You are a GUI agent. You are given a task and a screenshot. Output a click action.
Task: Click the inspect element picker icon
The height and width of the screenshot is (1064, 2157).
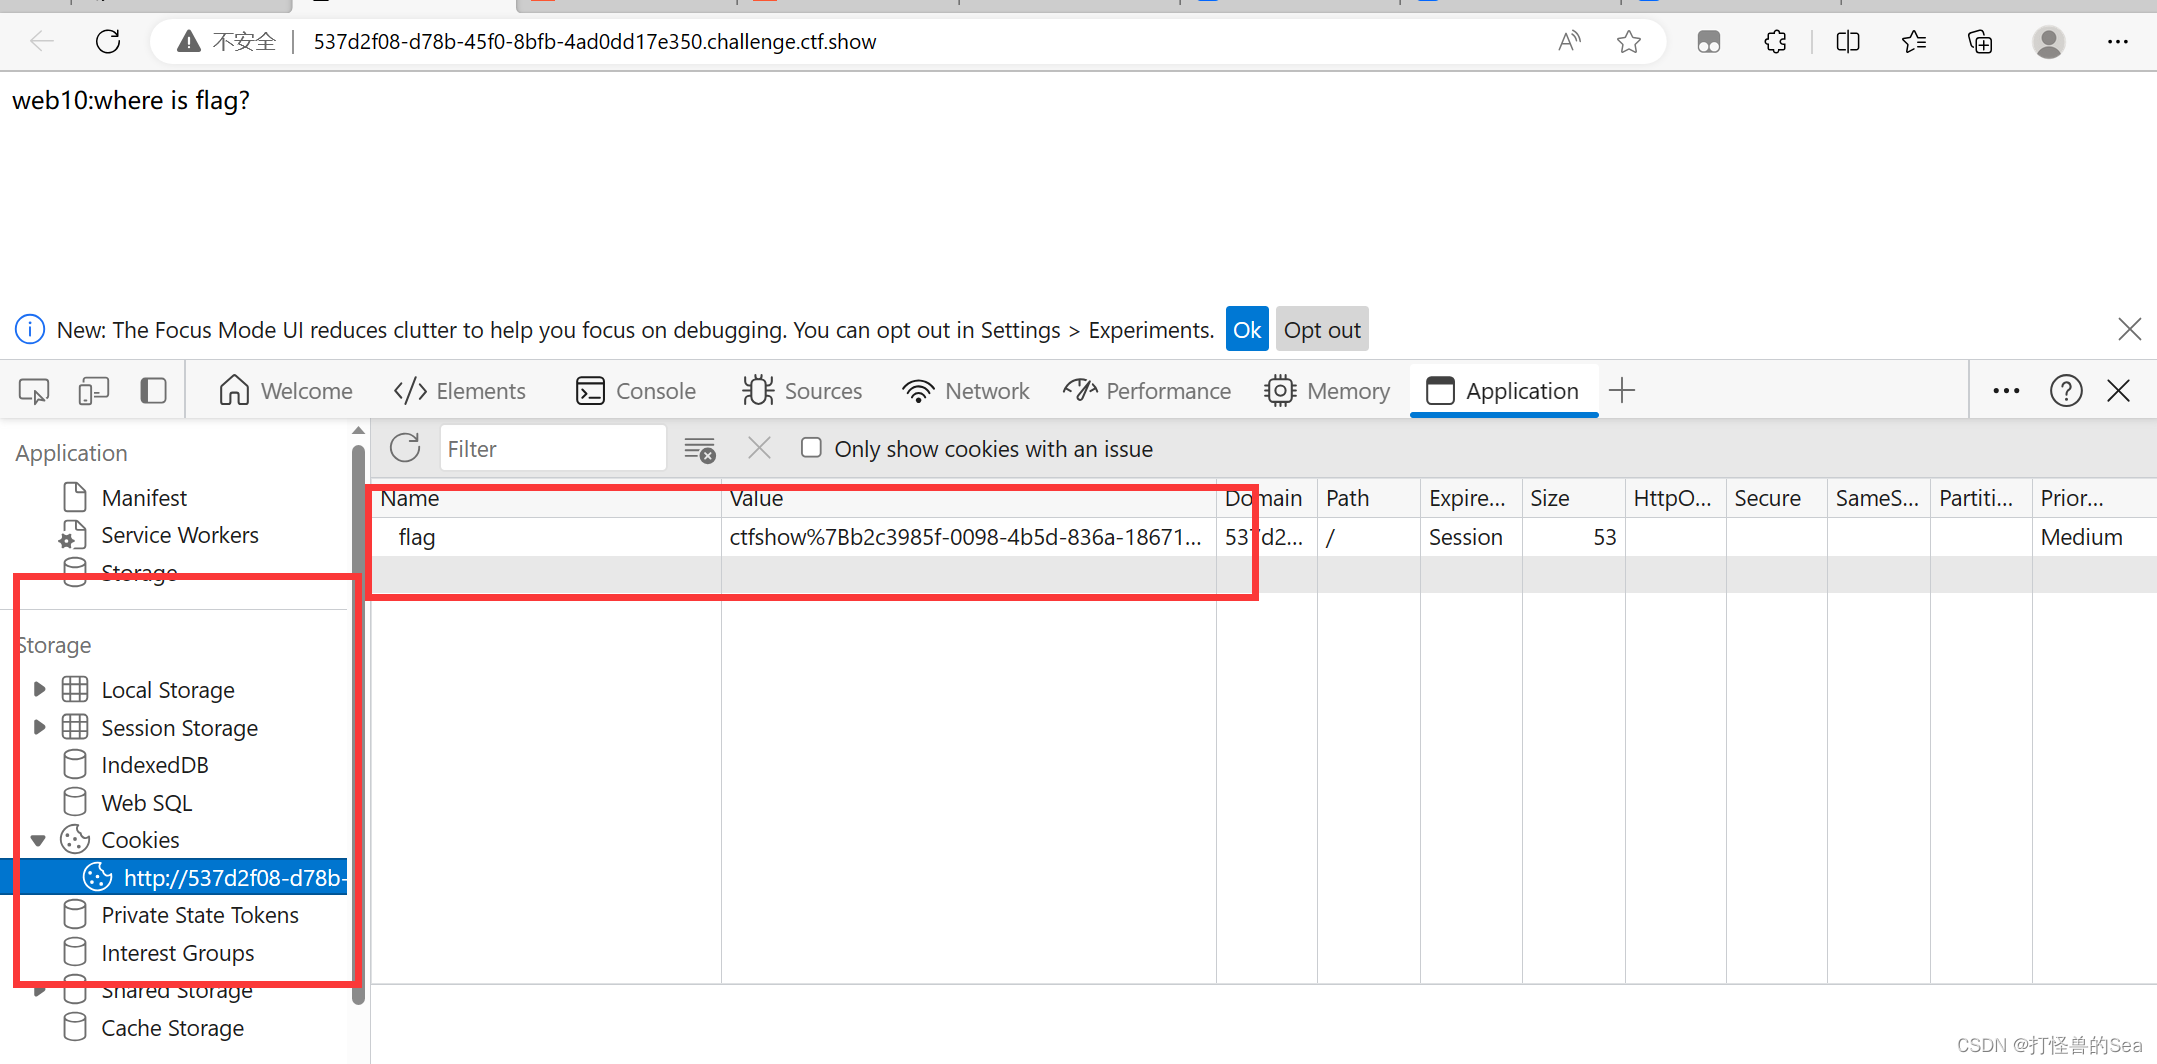[x=33, y=390]
